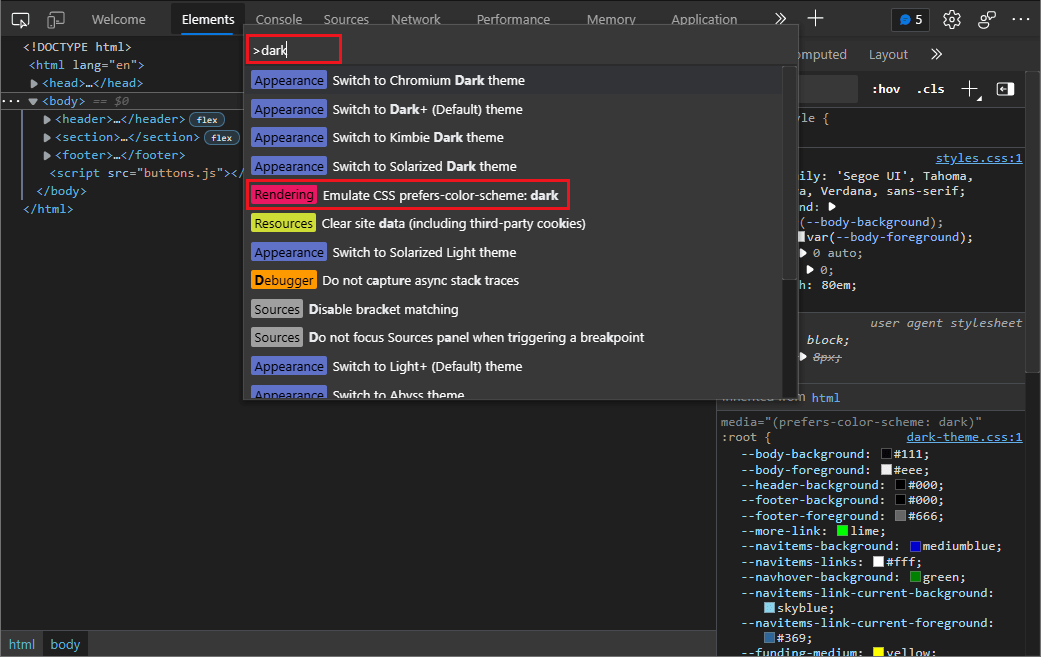Expand the padding '0' value triangle
This screenshot has height=657, width=1041.
coord(810,269)
